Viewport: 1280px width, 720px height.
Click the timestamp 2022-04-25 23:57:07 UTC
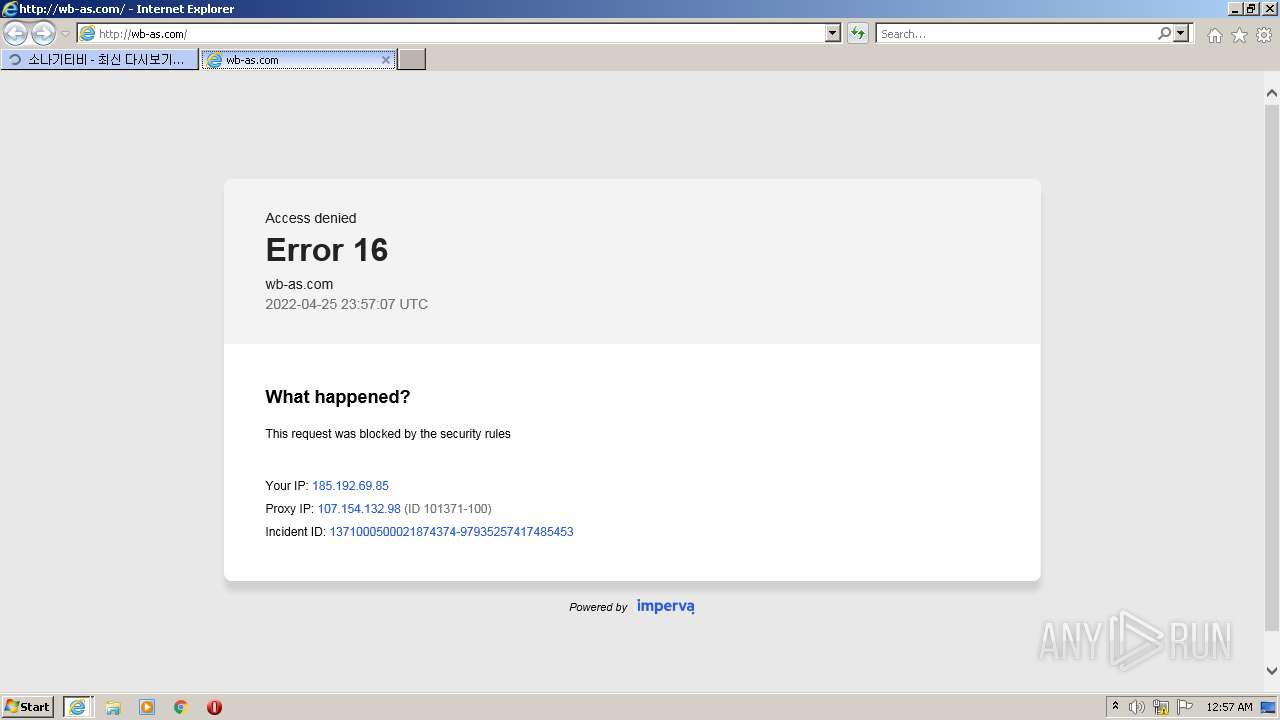click(x=347, y=304)
